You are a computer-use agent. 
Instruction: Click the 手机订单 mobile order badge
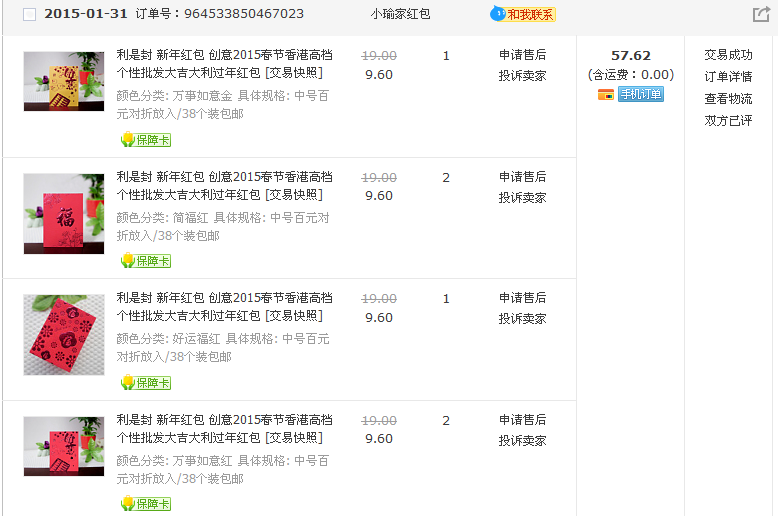pos(640,95)
